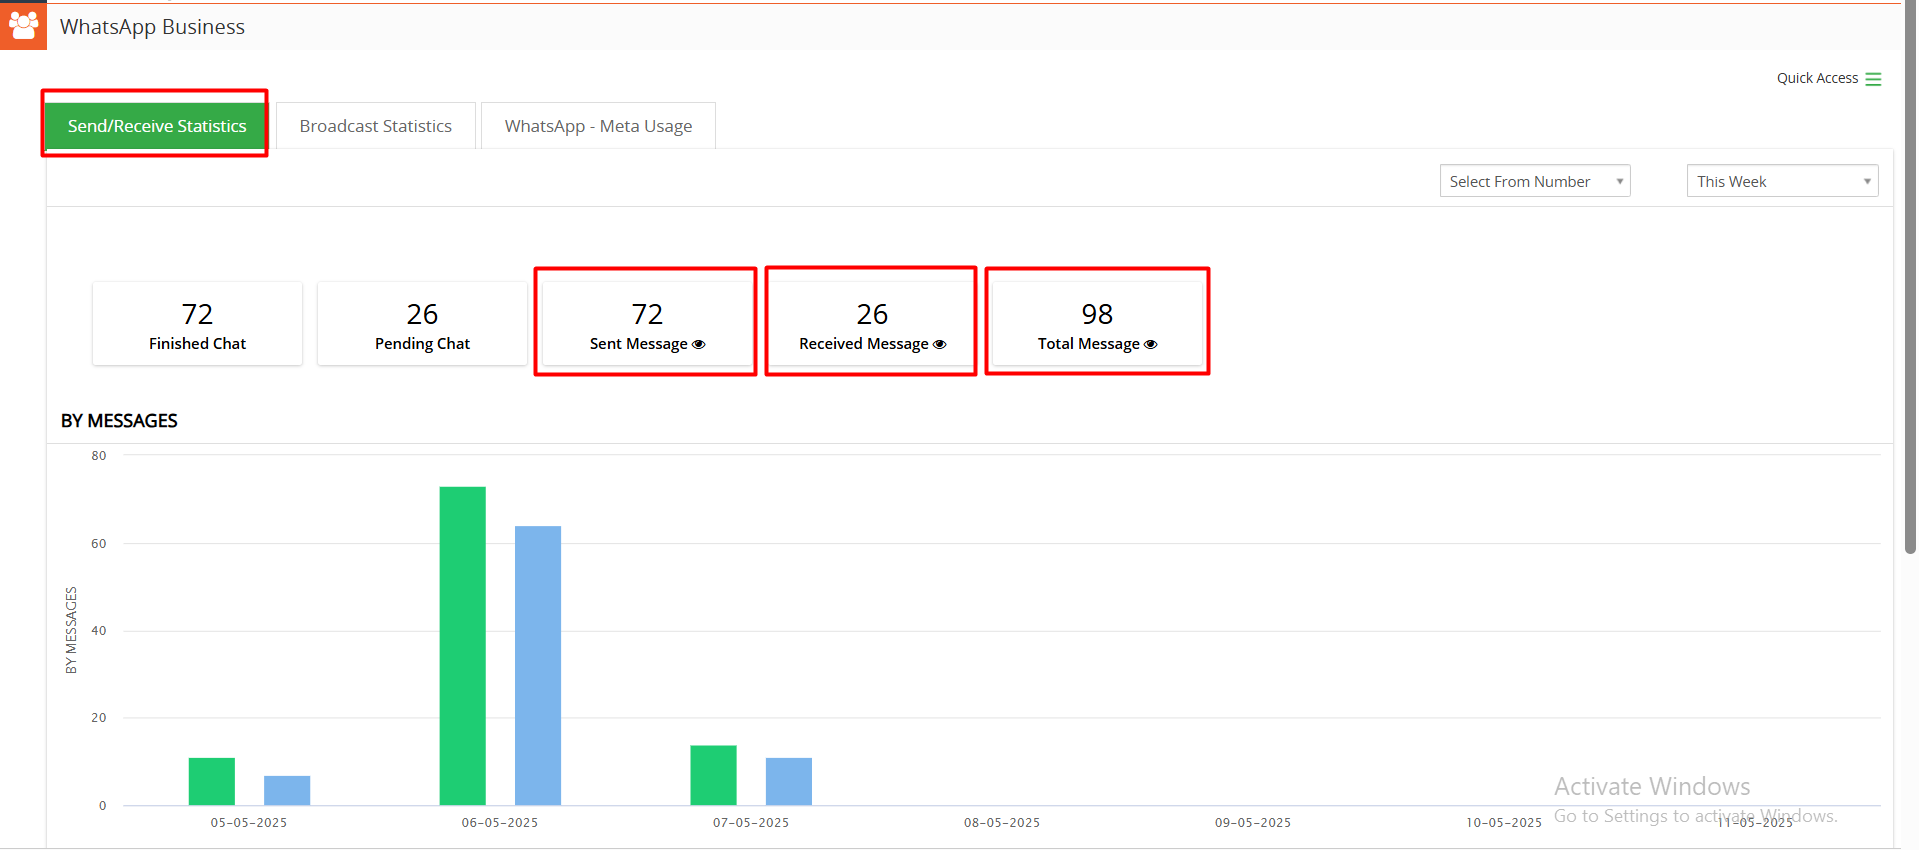Expand the Select From Number dropdown
The width and height of the screenshot is (1919, 850).
[x=1535, y=181]
